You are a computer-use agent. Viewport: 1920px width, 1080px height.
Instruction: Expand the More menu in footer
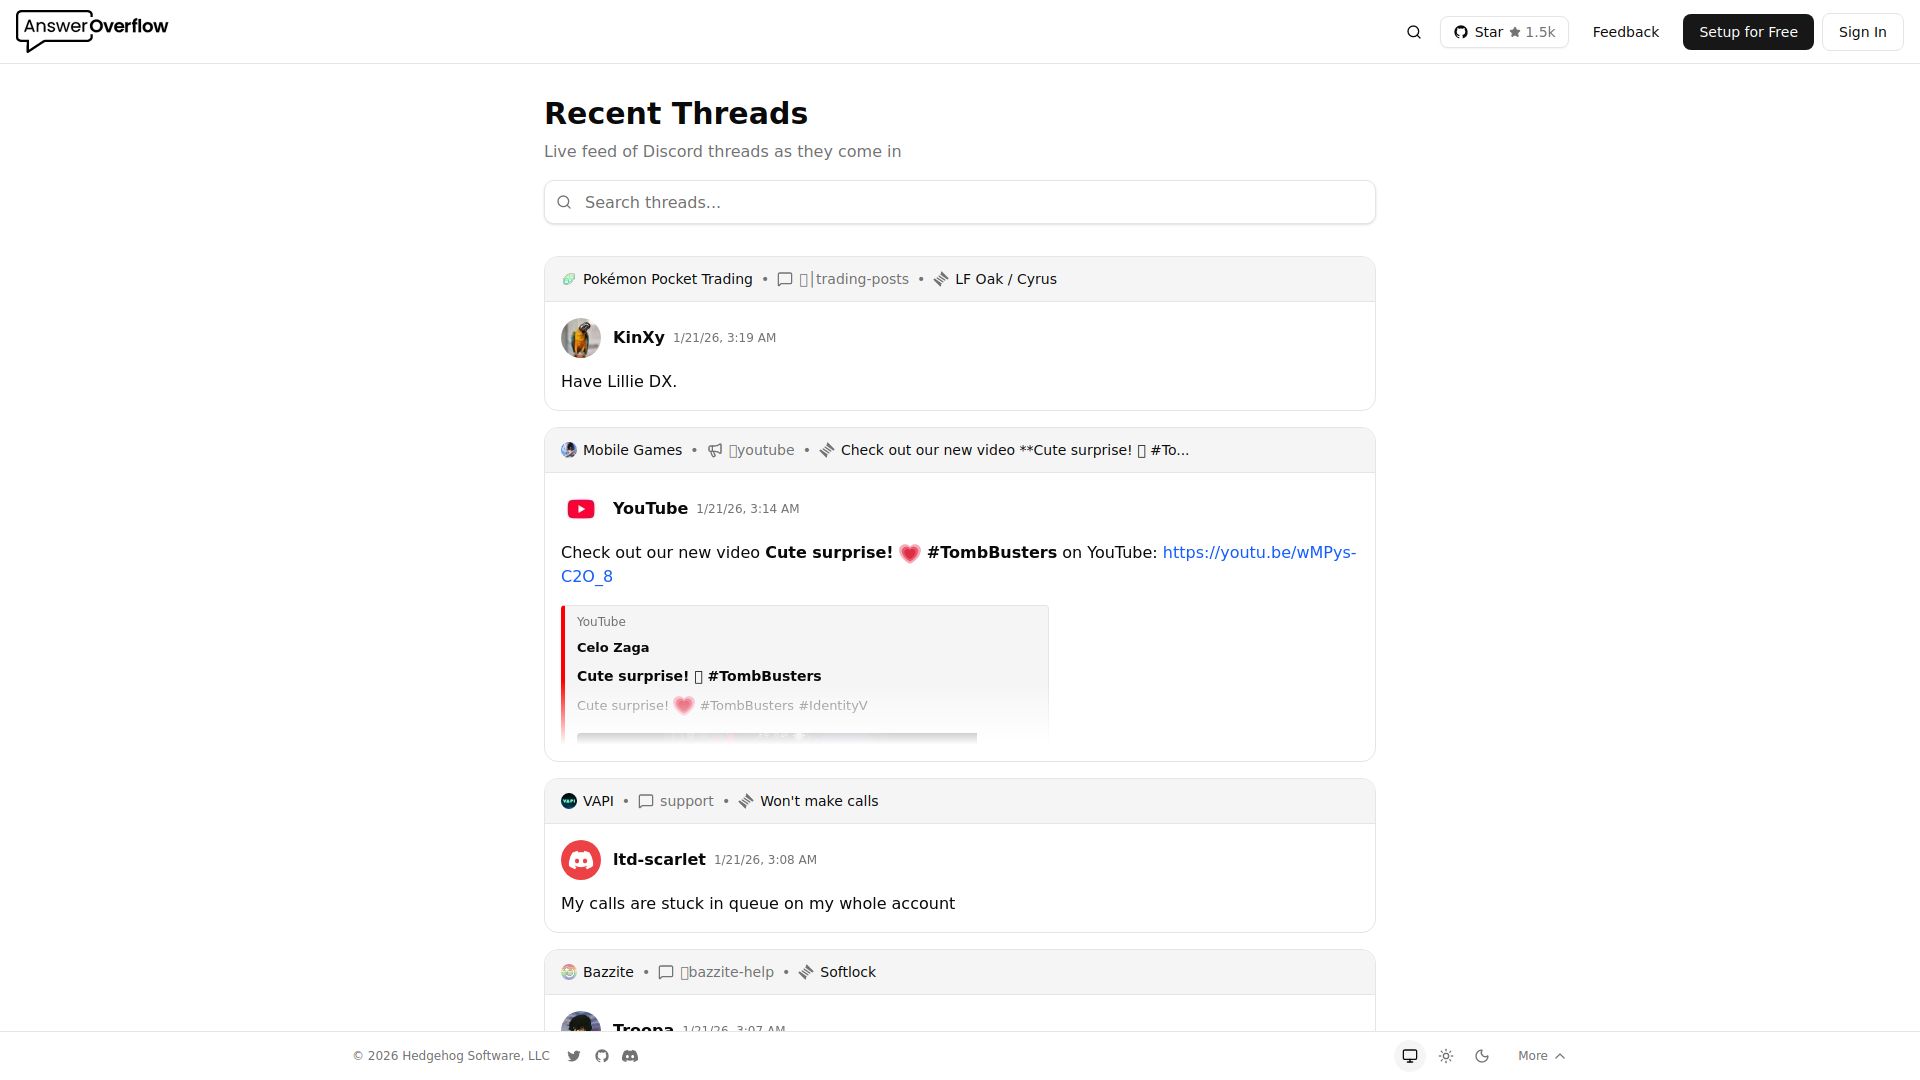[x=1541, y=1056]
